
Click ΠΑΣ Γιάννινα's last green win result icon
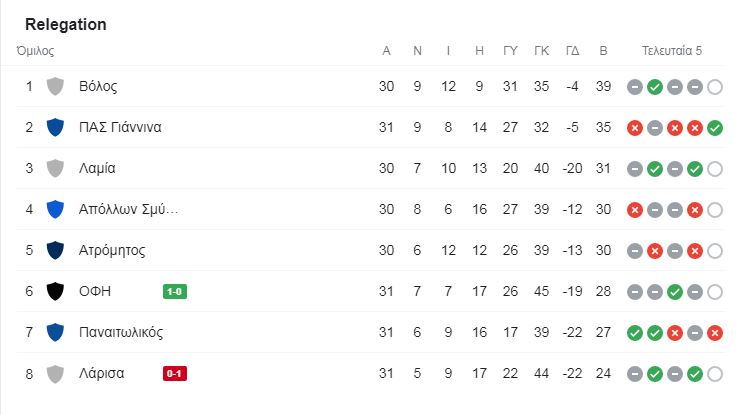[715, 128]
